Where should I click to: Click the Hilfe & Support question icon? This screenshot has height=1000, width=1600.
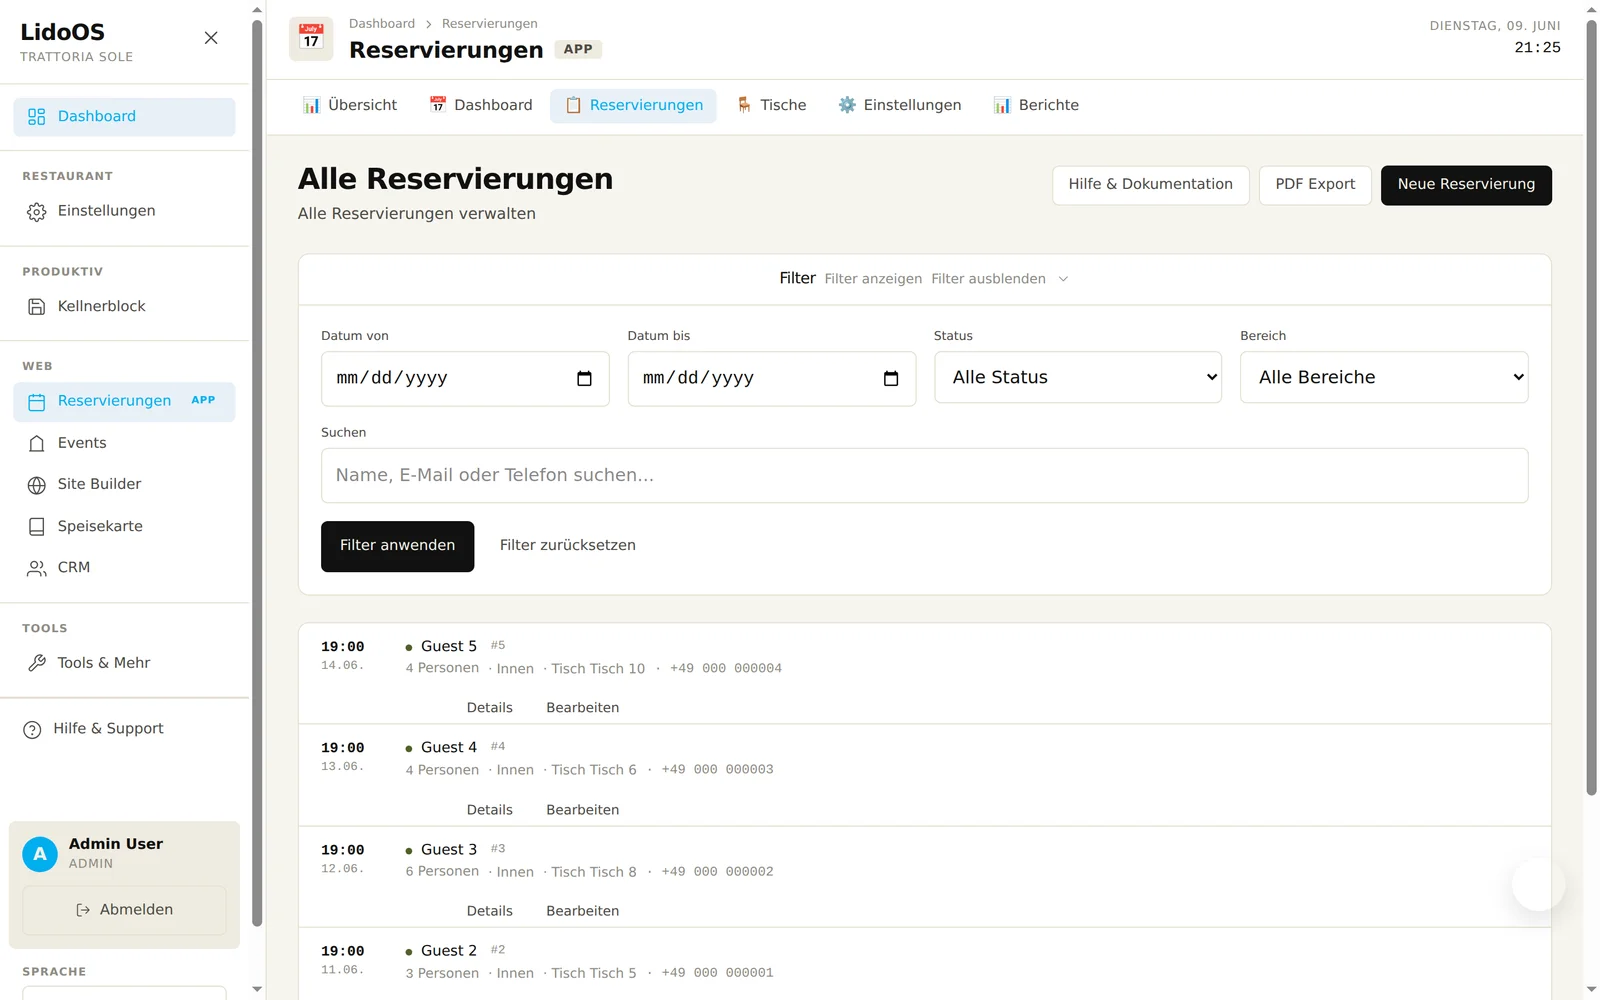point(32,730)
